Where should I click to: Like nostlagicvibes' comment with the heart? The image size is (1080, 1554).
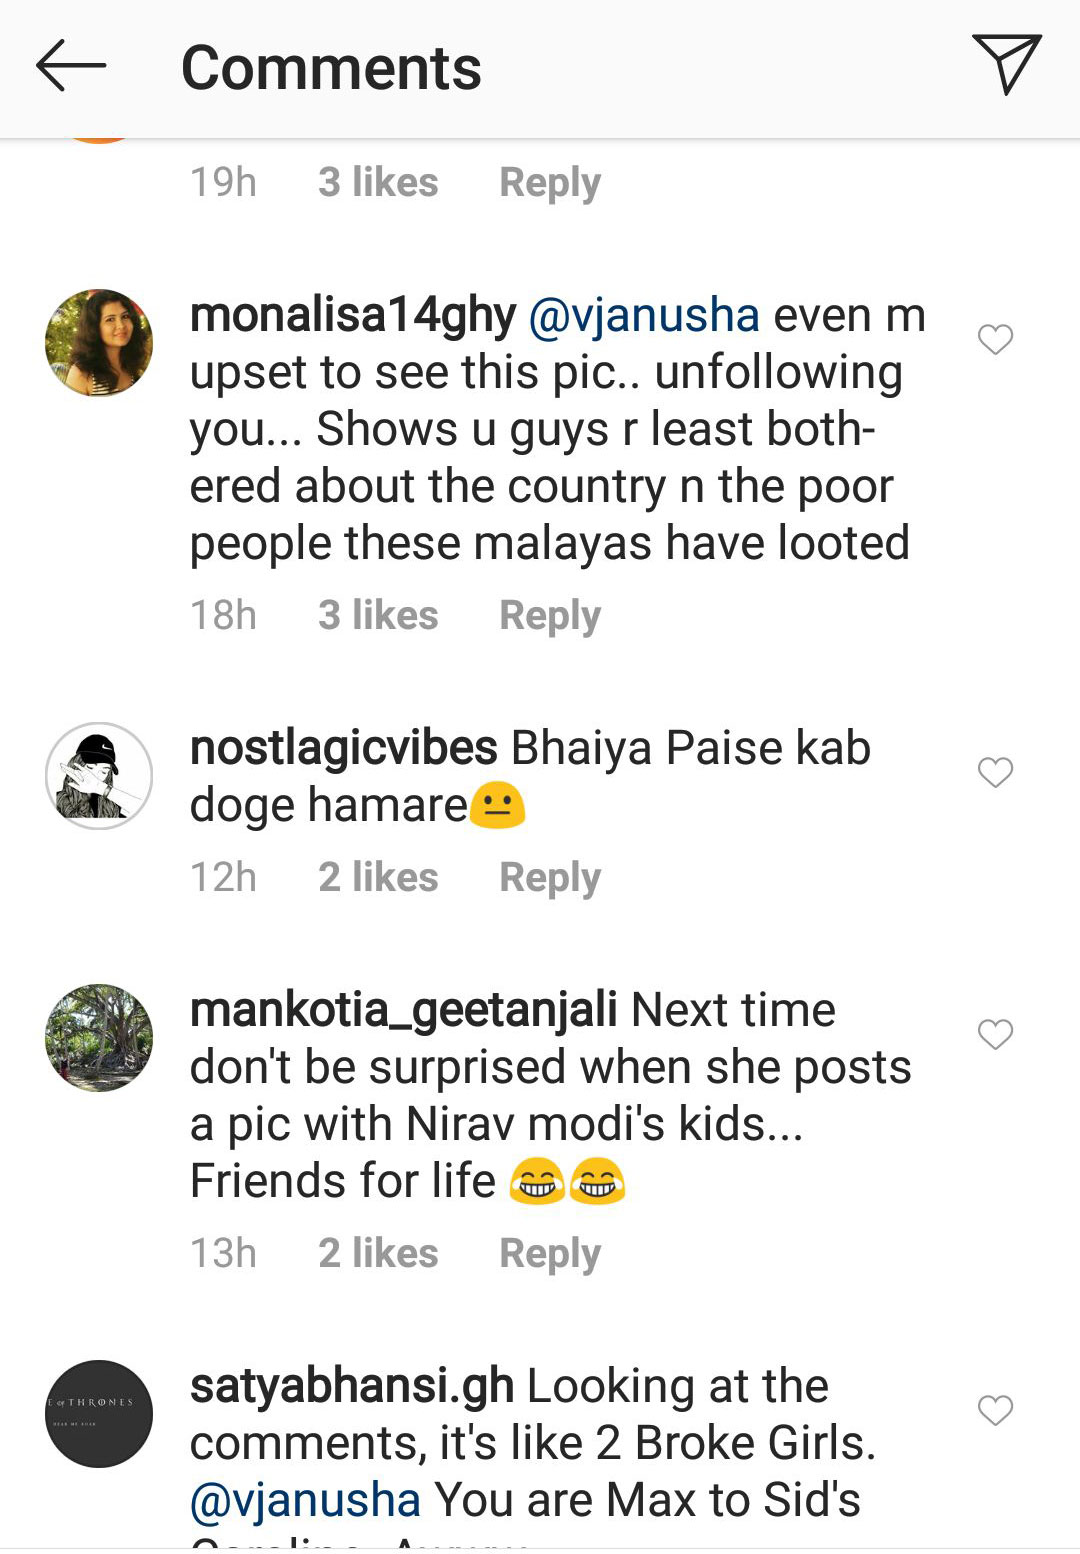995,773
